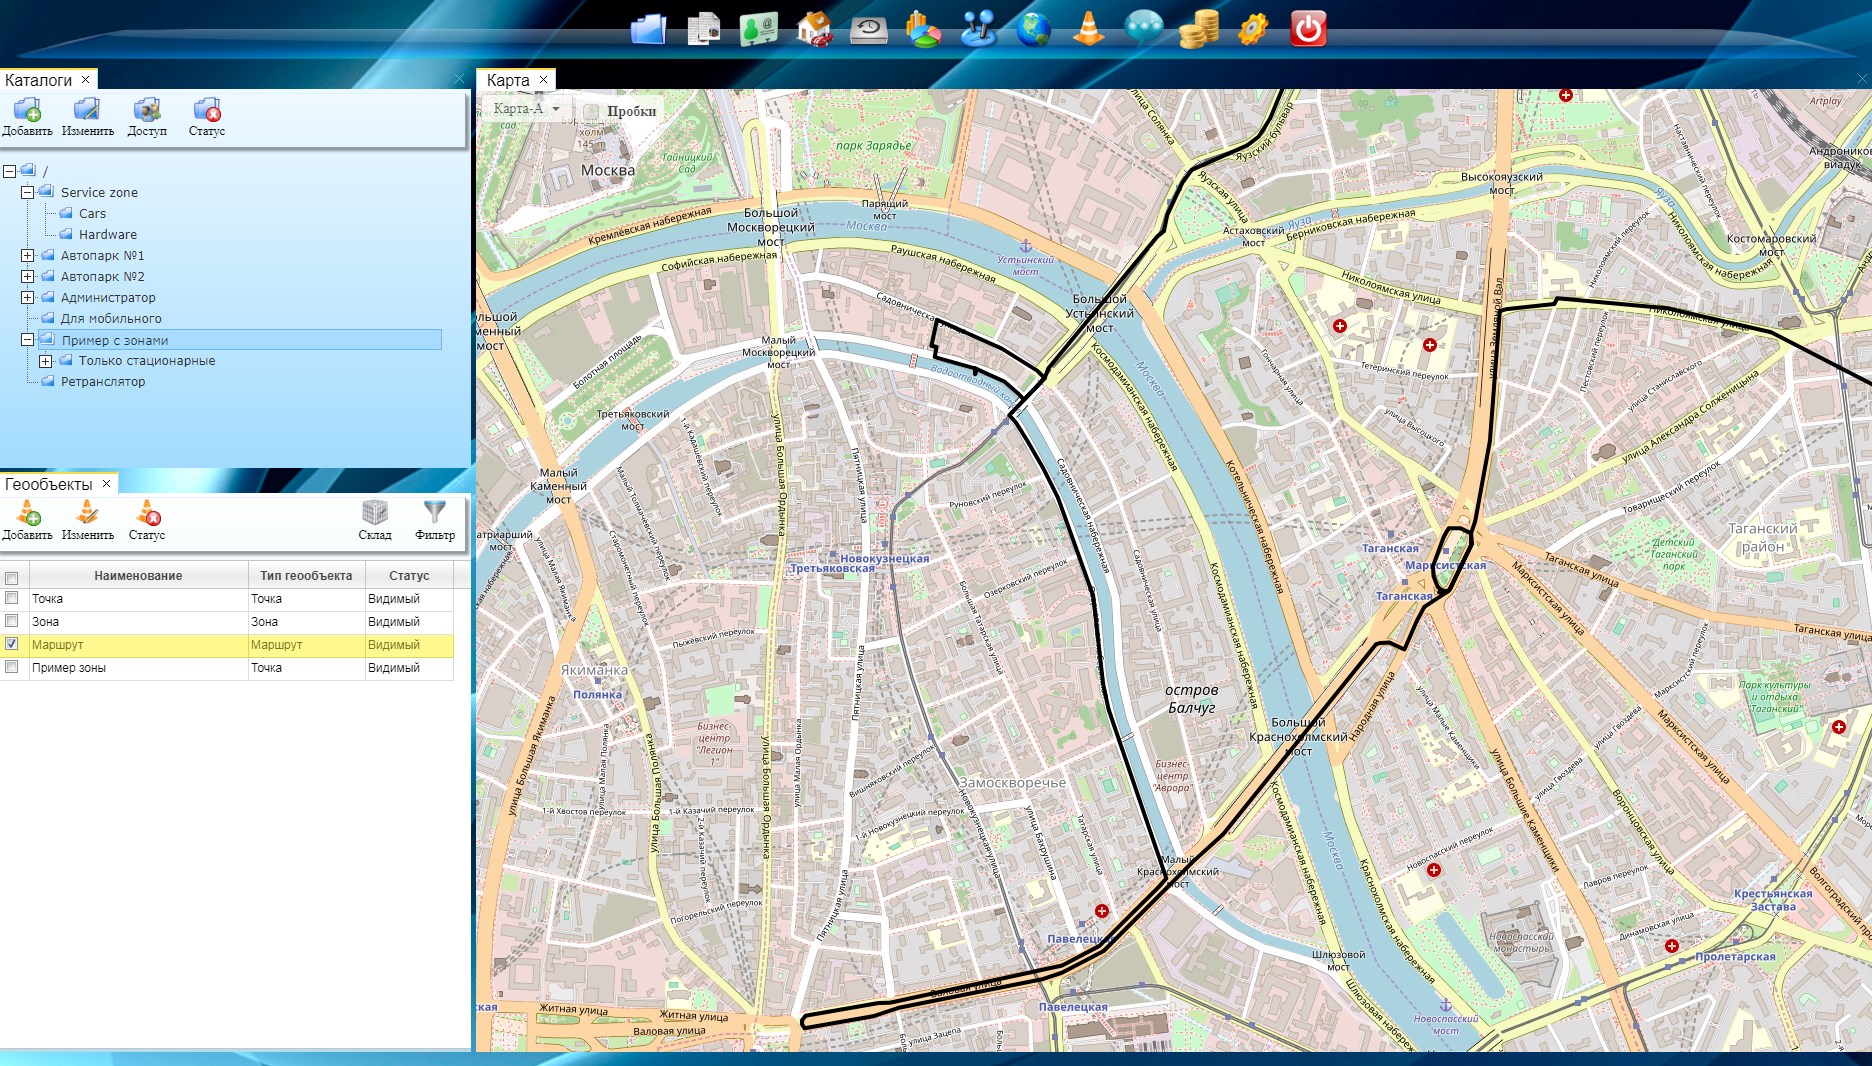Select the Ретранслятор folder in tree

coord(102,381)
